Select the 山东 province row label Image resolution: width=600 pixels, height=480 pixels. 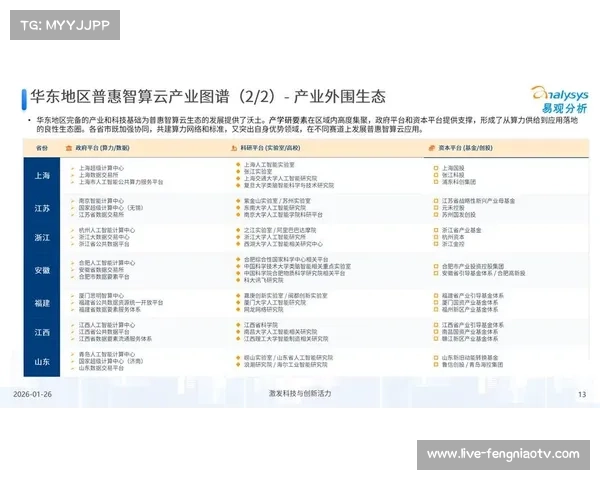(x=42, y=362)
